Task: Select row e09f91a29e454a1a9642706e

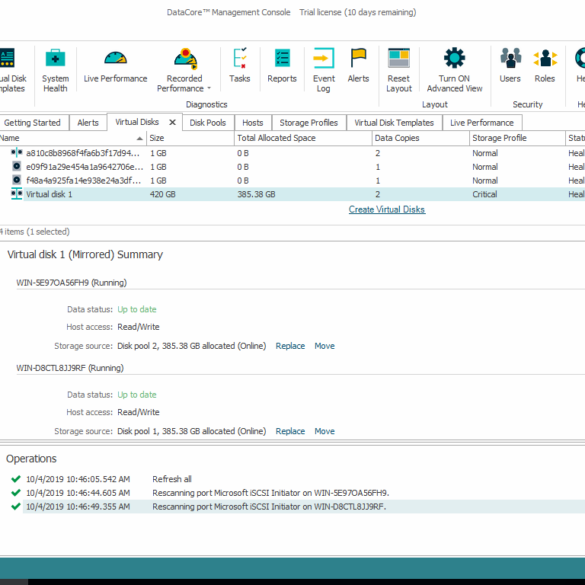Action: pos(292,167)
